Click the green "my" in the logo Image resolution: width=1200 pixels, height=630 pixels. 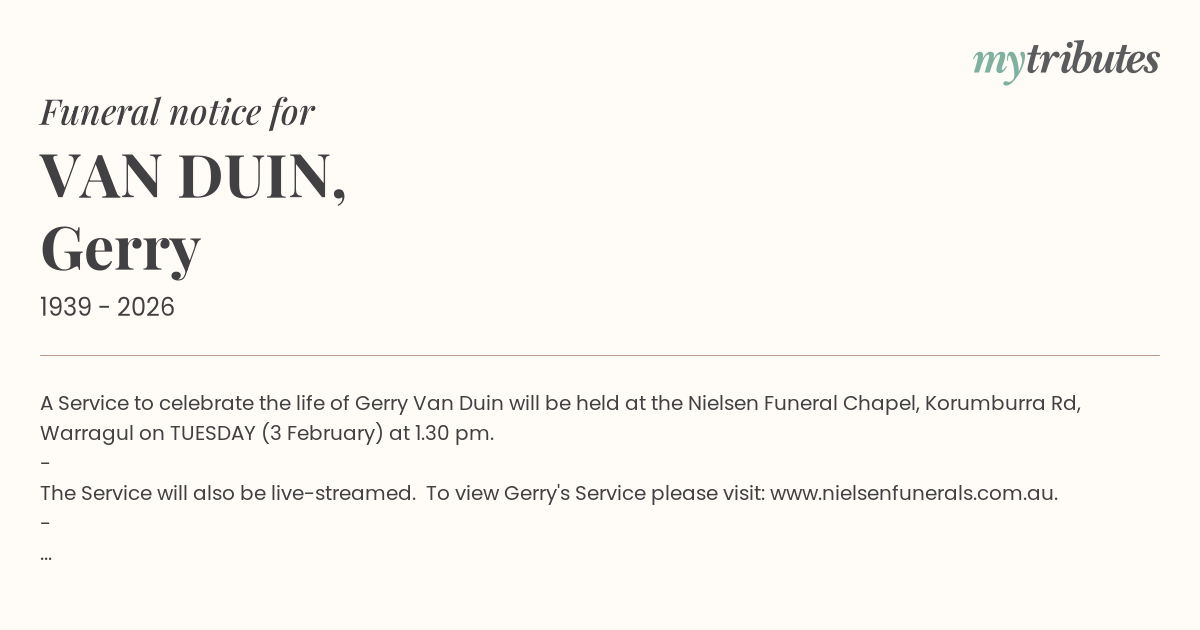pos(998,63)
